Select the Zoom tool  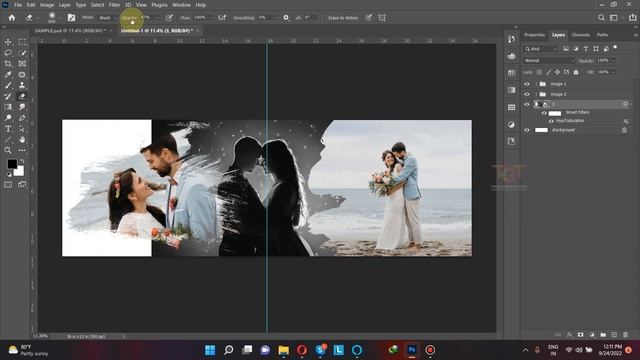pyautogui.click(x=8, y=150)
